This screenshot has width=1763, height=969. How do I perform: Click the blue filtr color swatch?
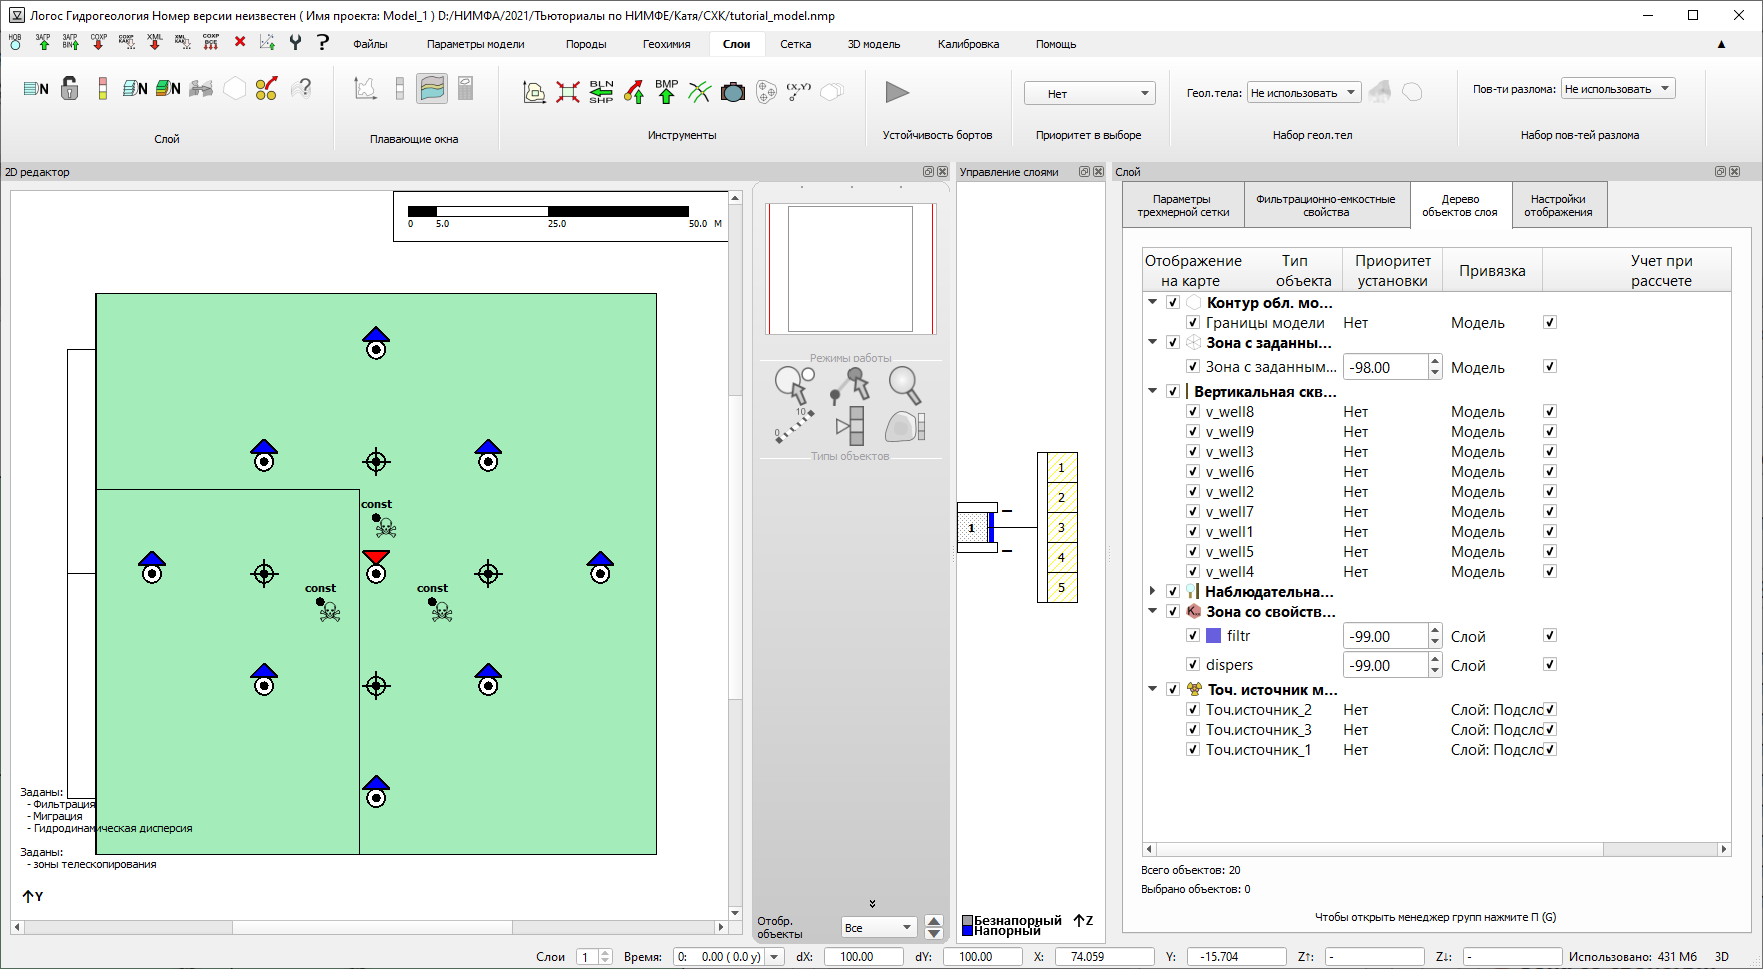coord(1213,635)
